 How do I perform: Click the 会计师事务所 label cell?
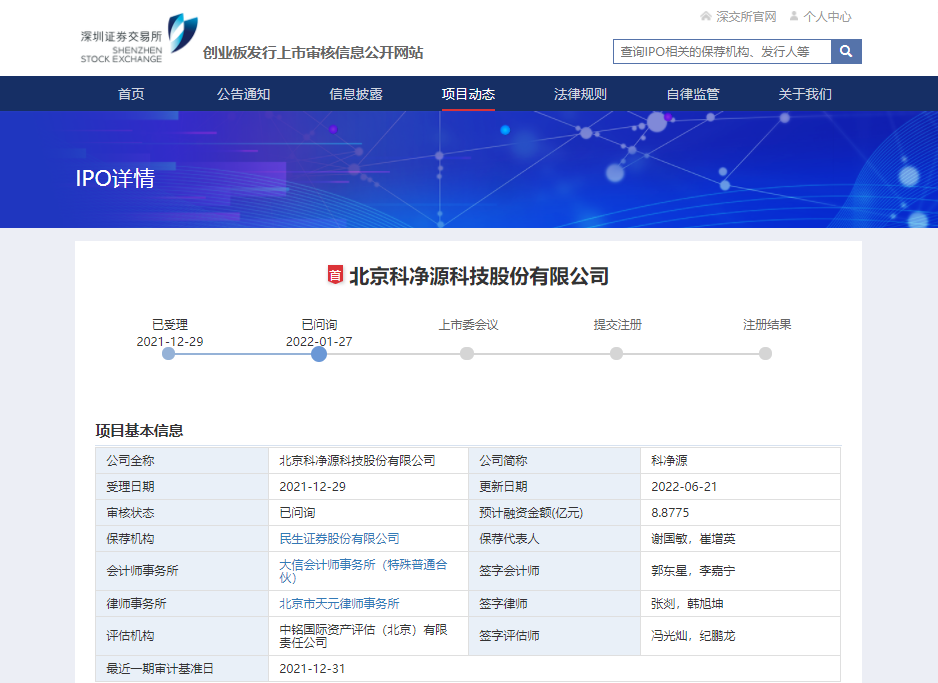point(182,571)
